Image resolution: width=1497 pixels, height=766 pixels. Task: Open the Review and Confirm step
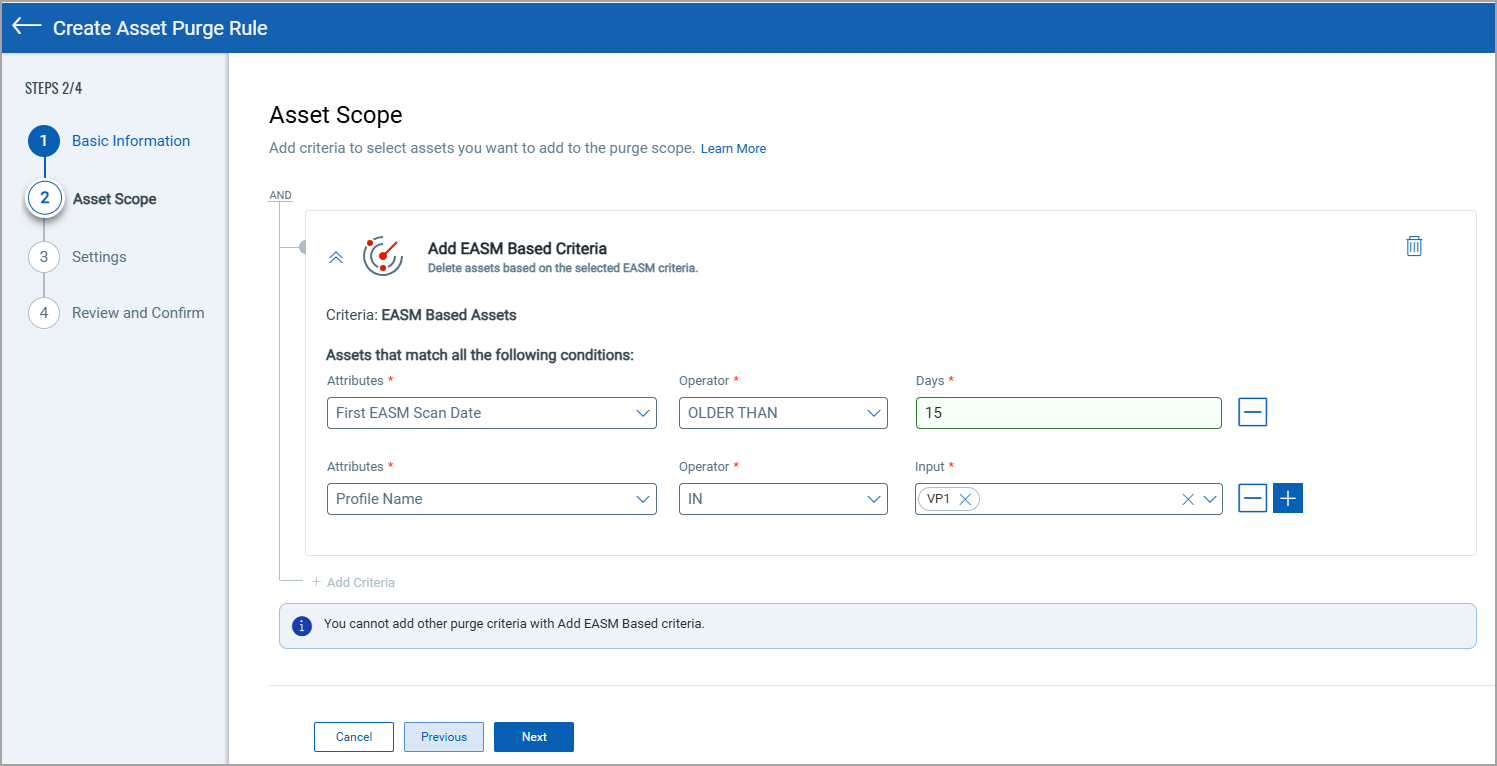[137, 312]
